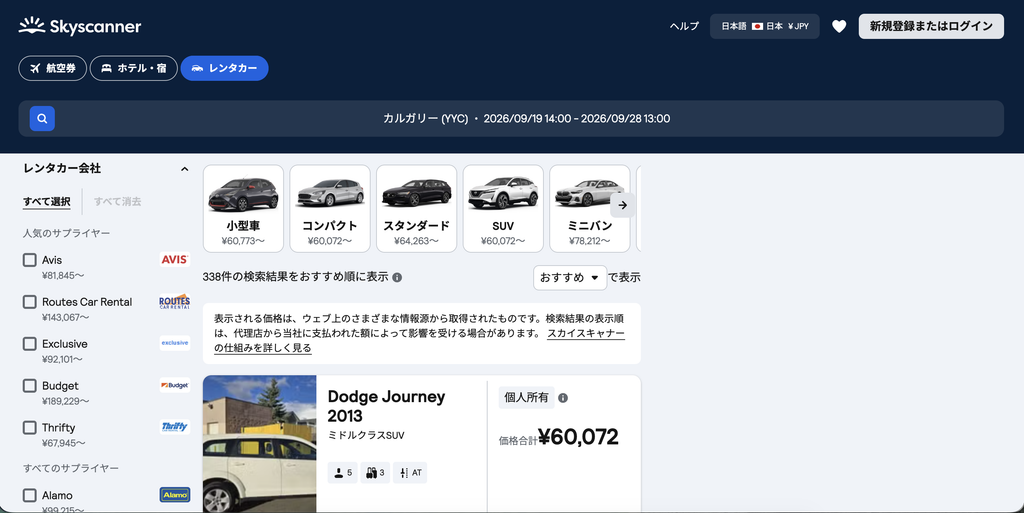This screenshot has height=513, width=1024.
Task: Click the 個人所有 badge
Action: [x=526, y=397]
